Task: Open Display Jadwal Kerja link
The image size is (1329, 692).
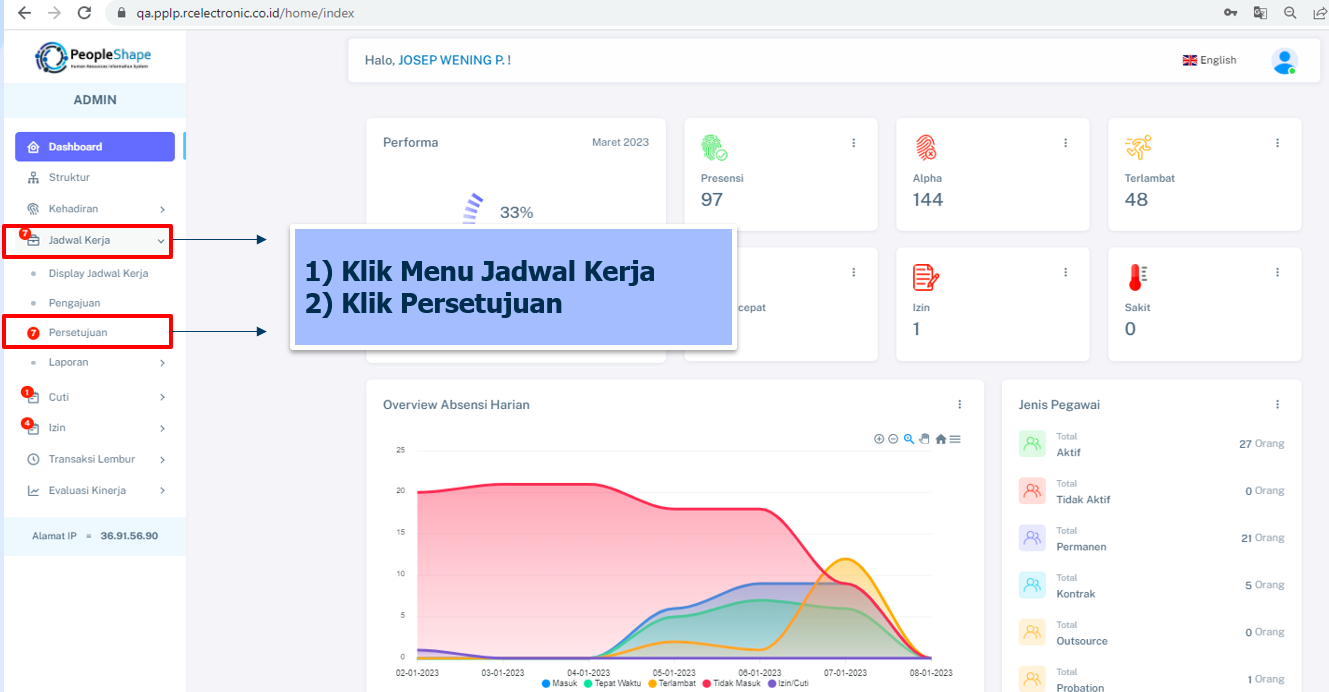Action: click(x=98, y=273)
